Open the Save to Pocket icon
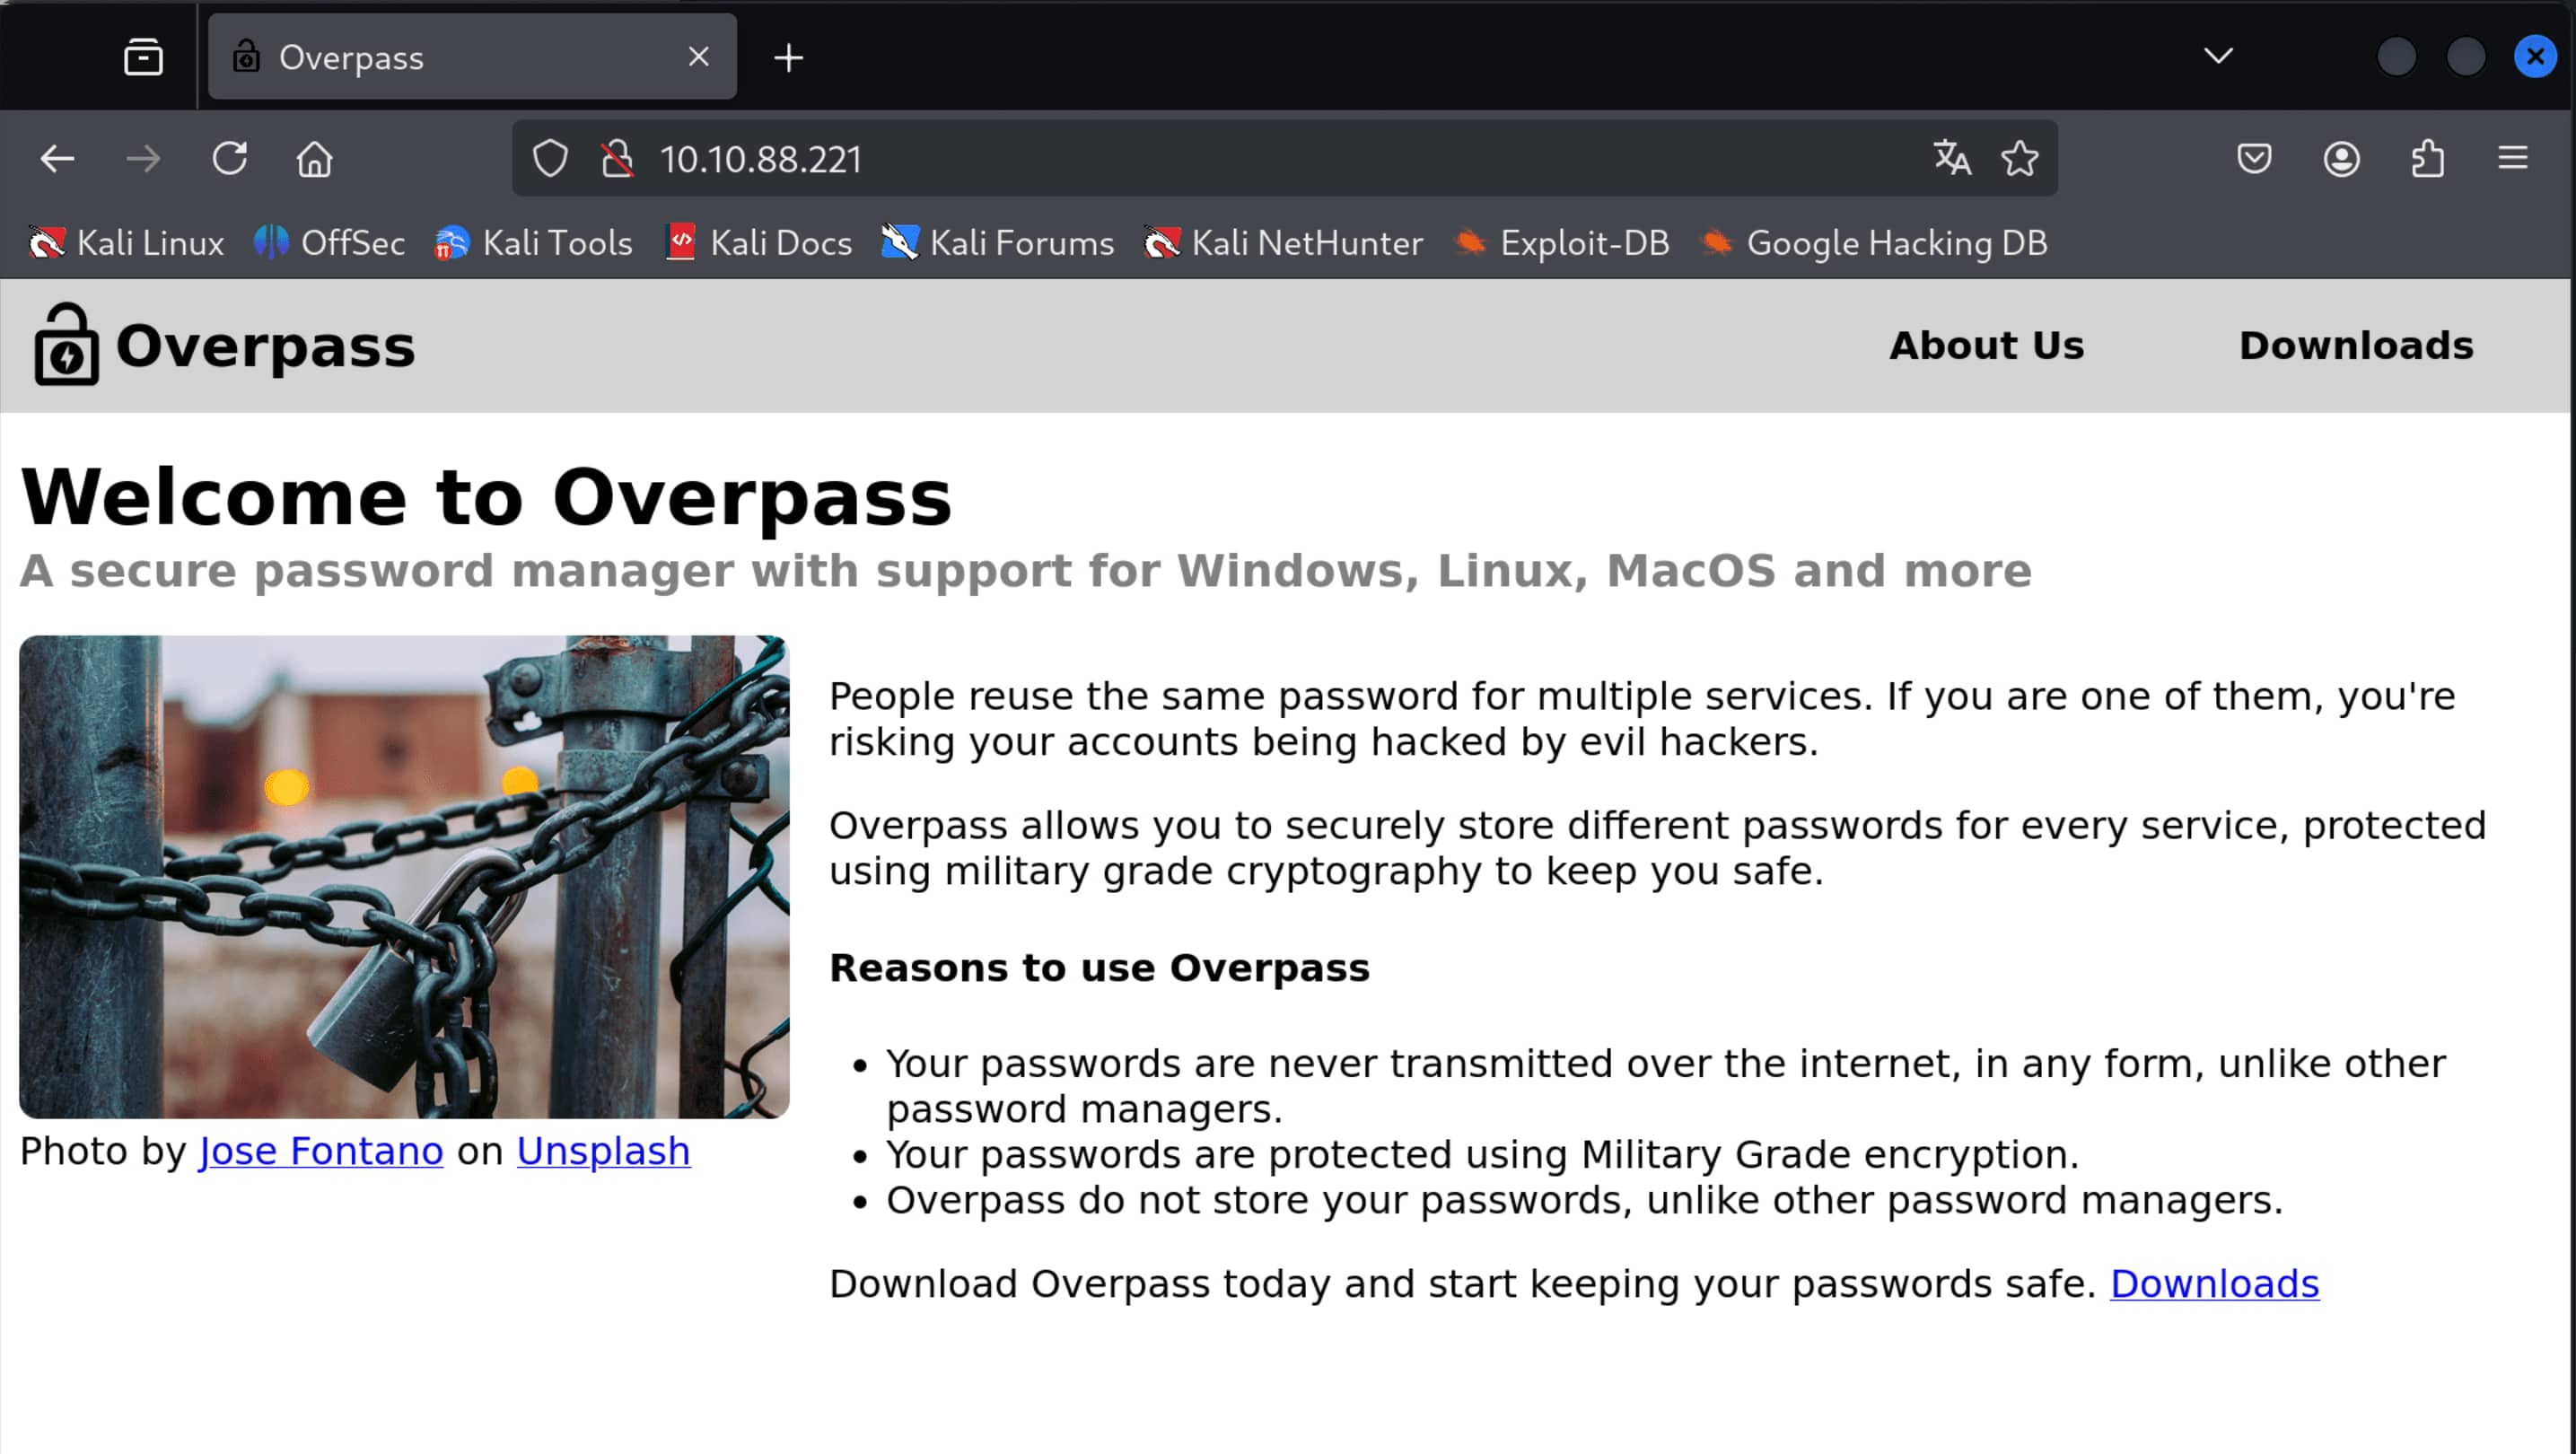The height and width of the screenshot is (1454, 2576). [x=2254, y=159]
